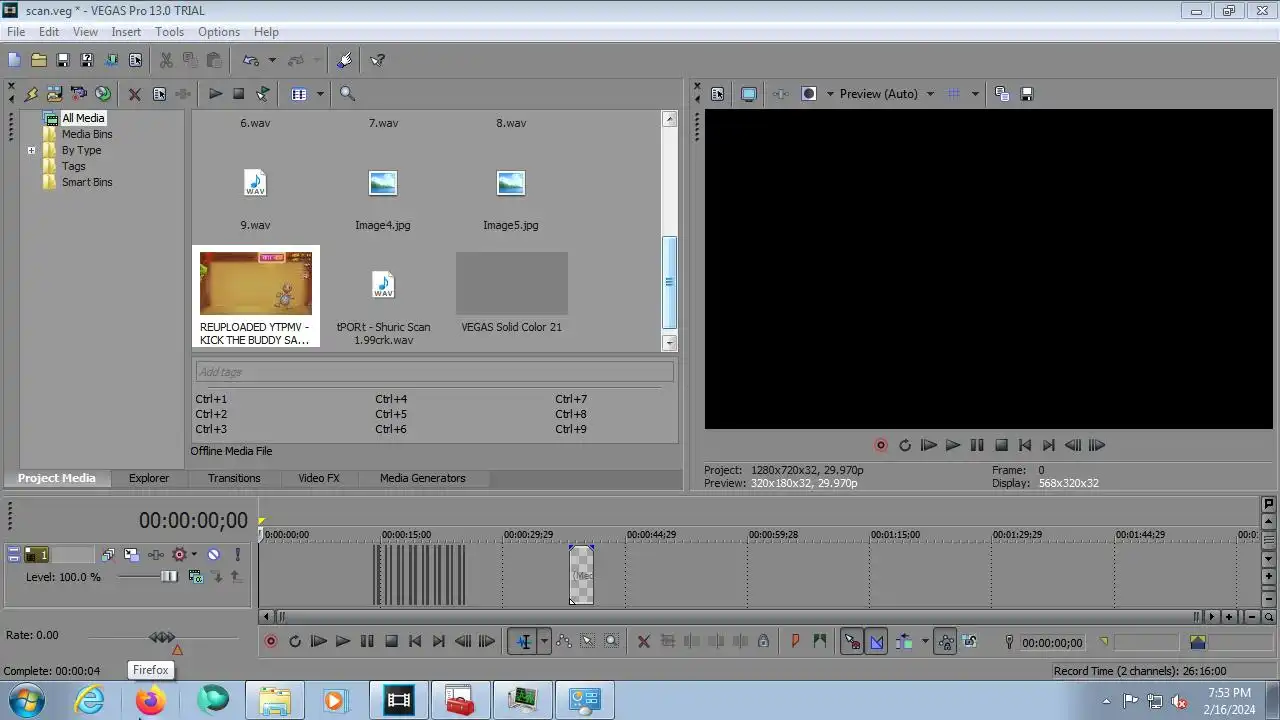Create a new project from the main toolbar
Screen dimensions: 1280x720
coord(14,60)
